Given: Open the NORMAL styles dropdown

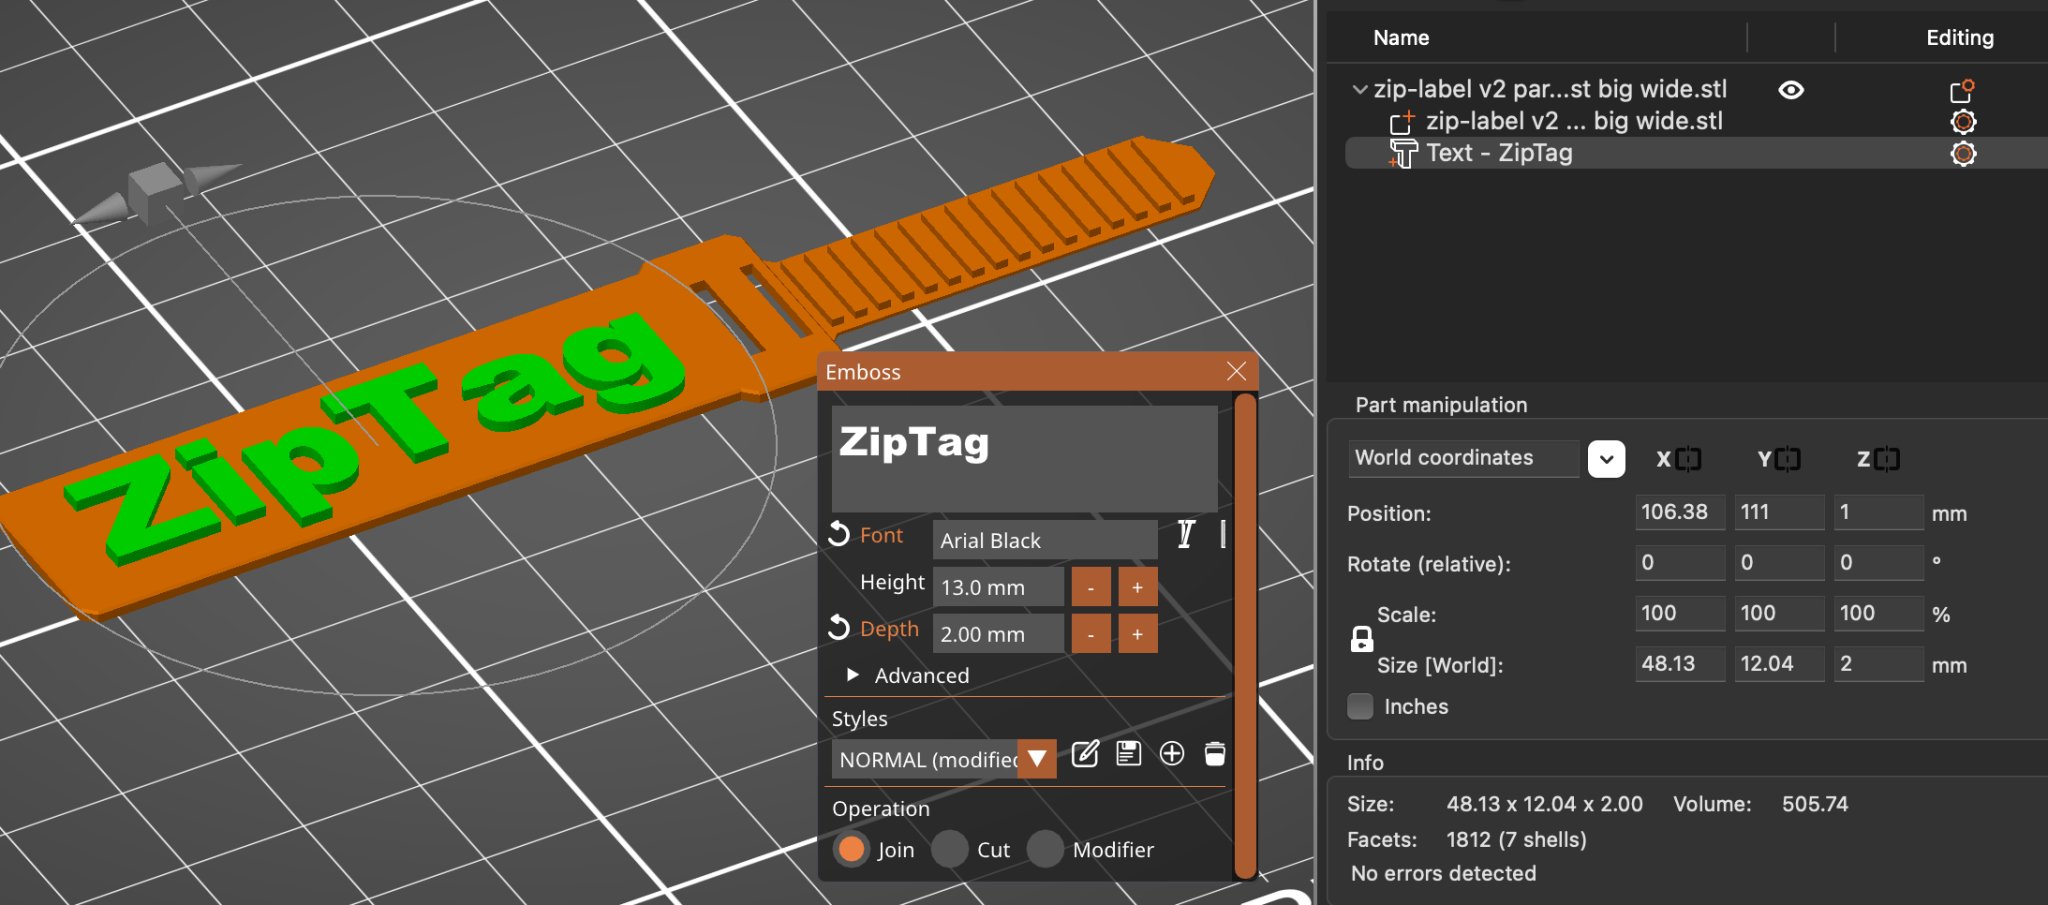Looking at the screenshot, I should 1037,759.
